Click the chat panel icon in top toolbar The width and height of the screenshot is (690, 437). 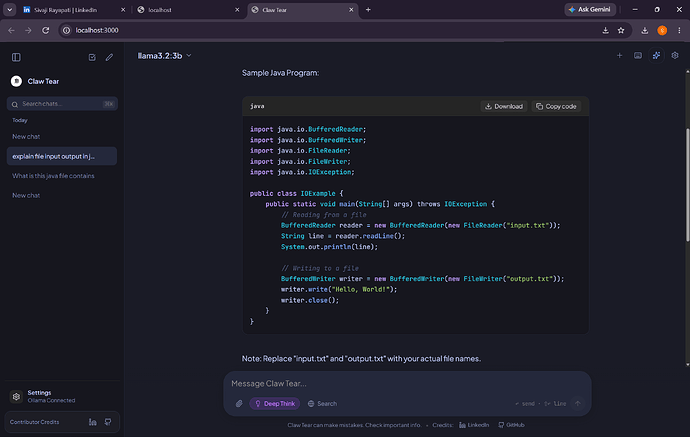638,55
